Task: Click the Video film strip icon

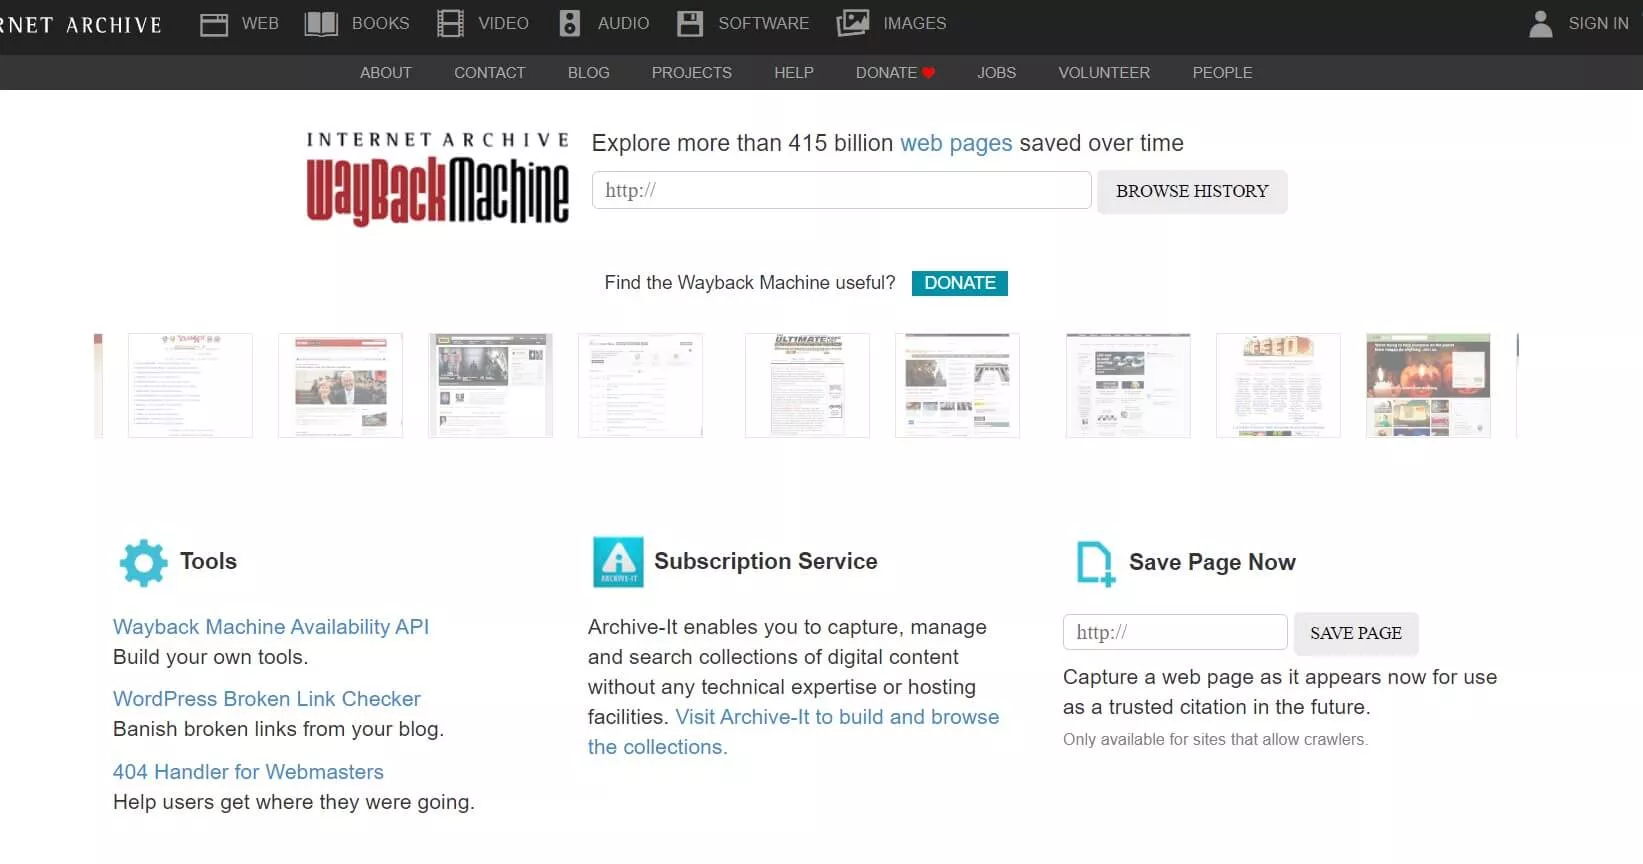Action: click(x=450, y=24)
